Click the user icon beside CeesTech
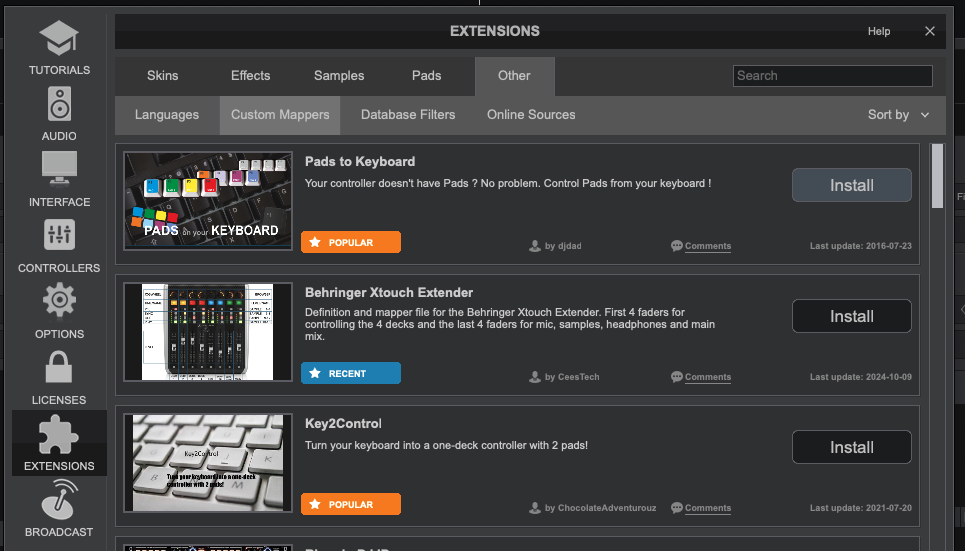This screenshot has width=965, height=551. [535, 377]
